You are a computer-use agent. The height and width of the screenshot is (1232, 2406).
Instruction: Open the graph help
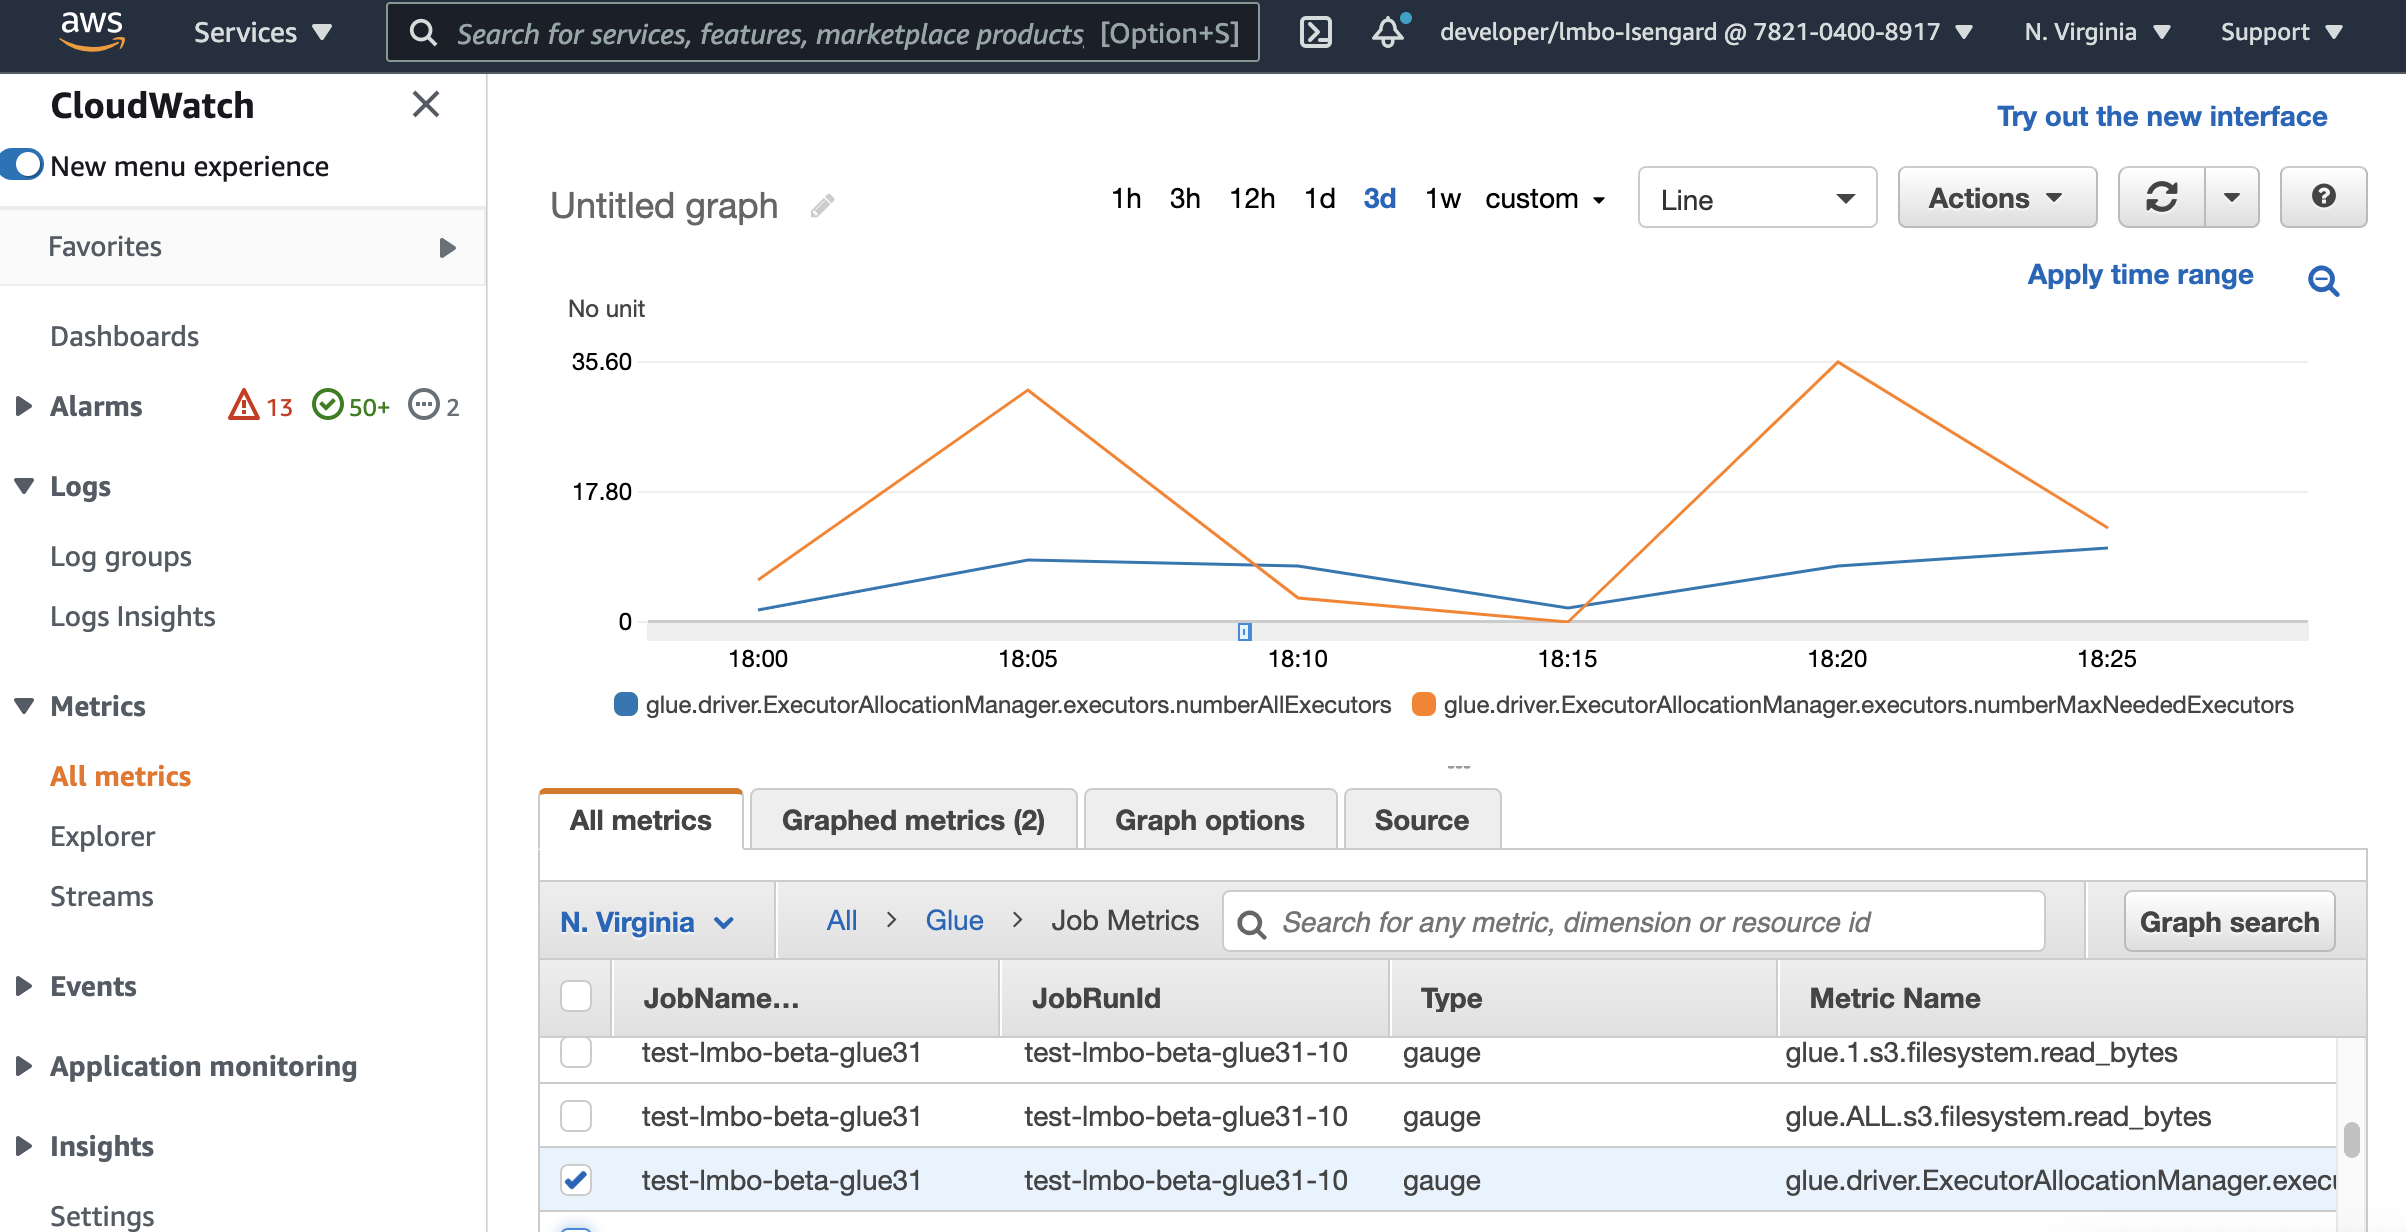tap(2323, 197)
